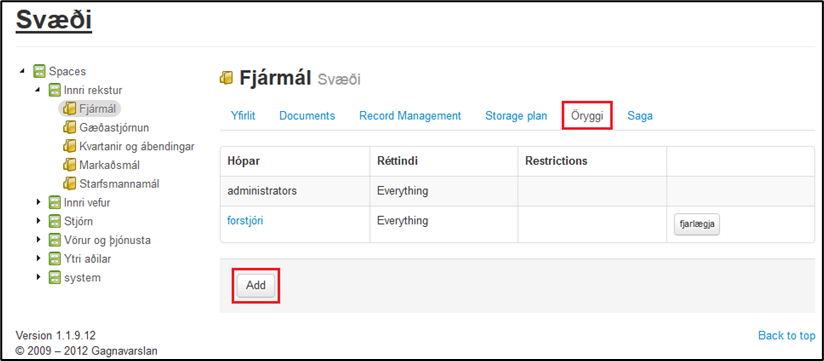Open the Saga tab
The height and width of the screenshot is (361, 824).
pos(640,116)
